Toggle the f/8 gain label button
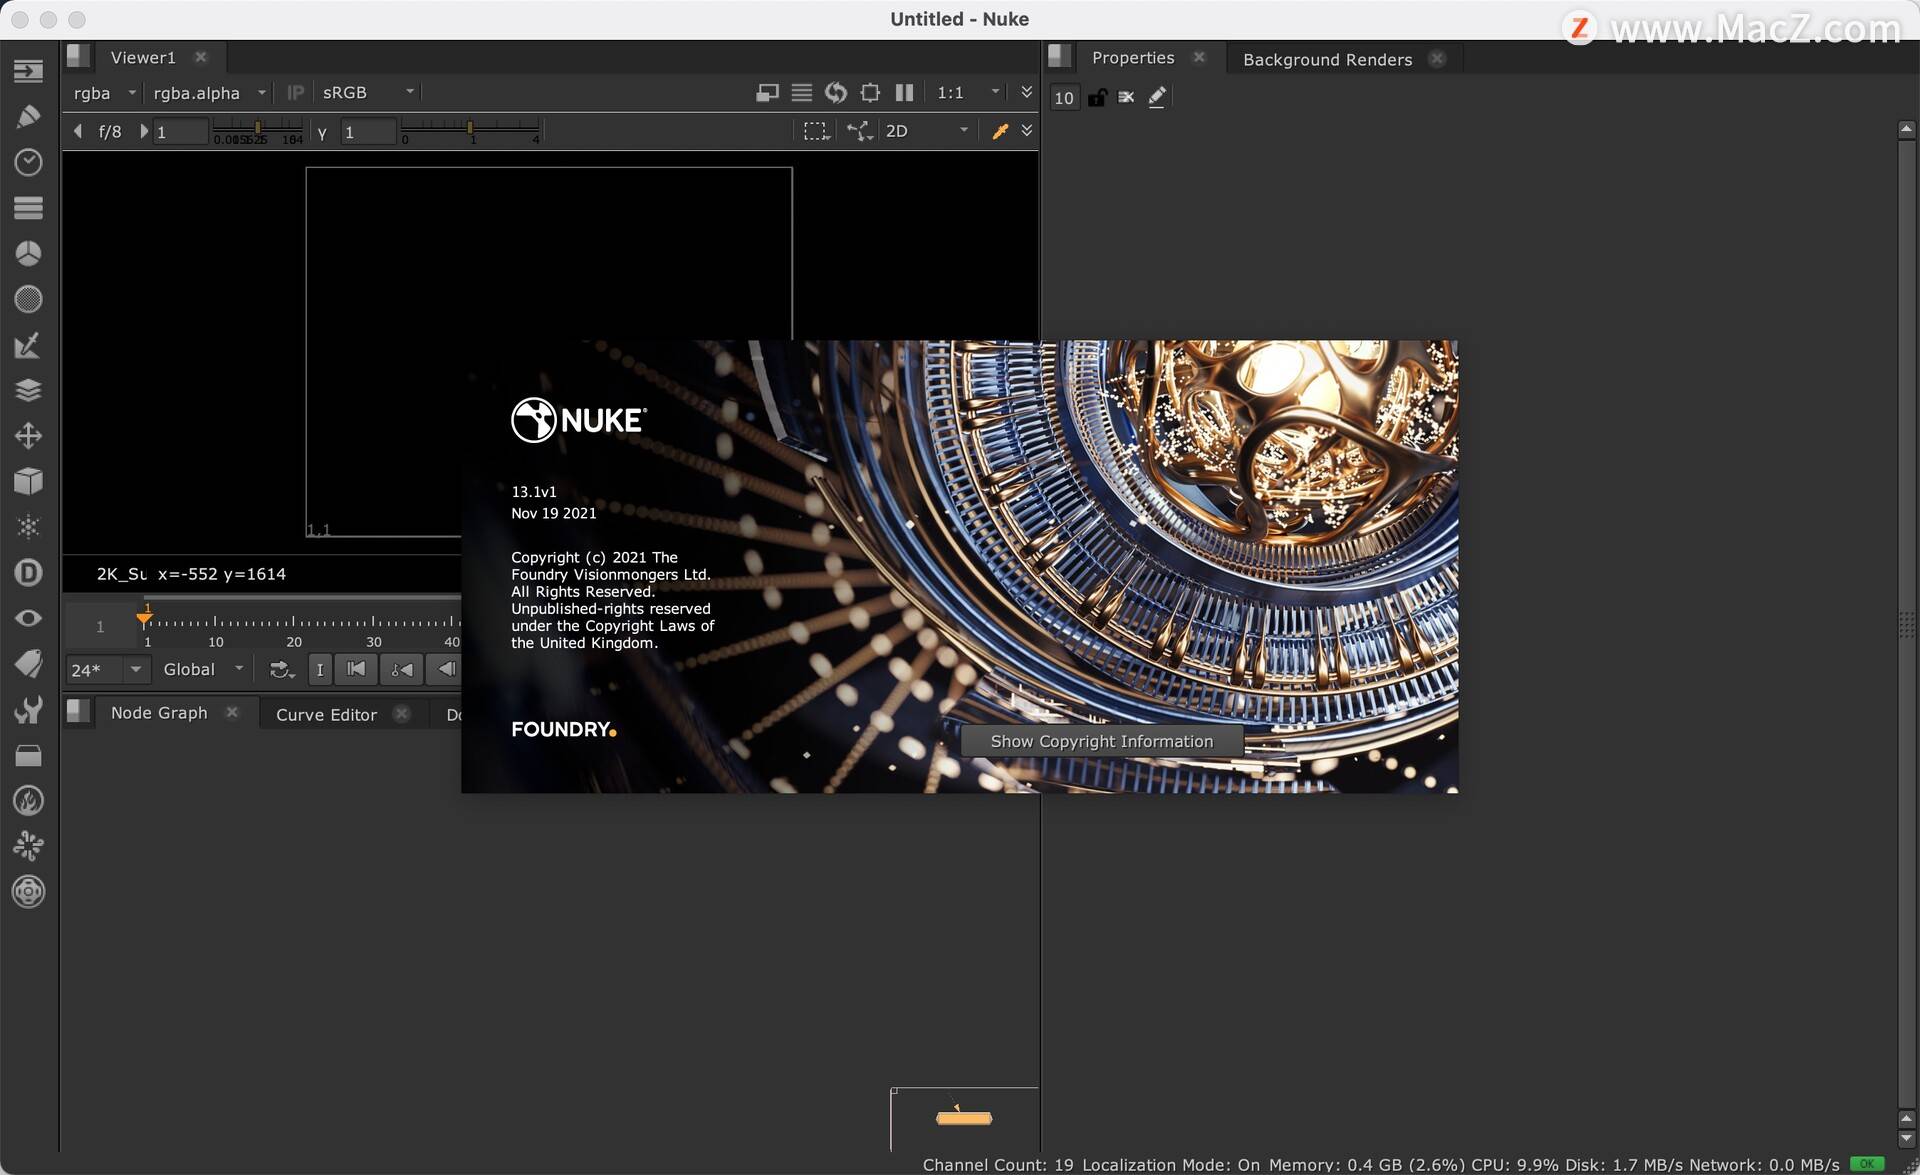This screenshot has width=1920, height=1175. point(110,132)
